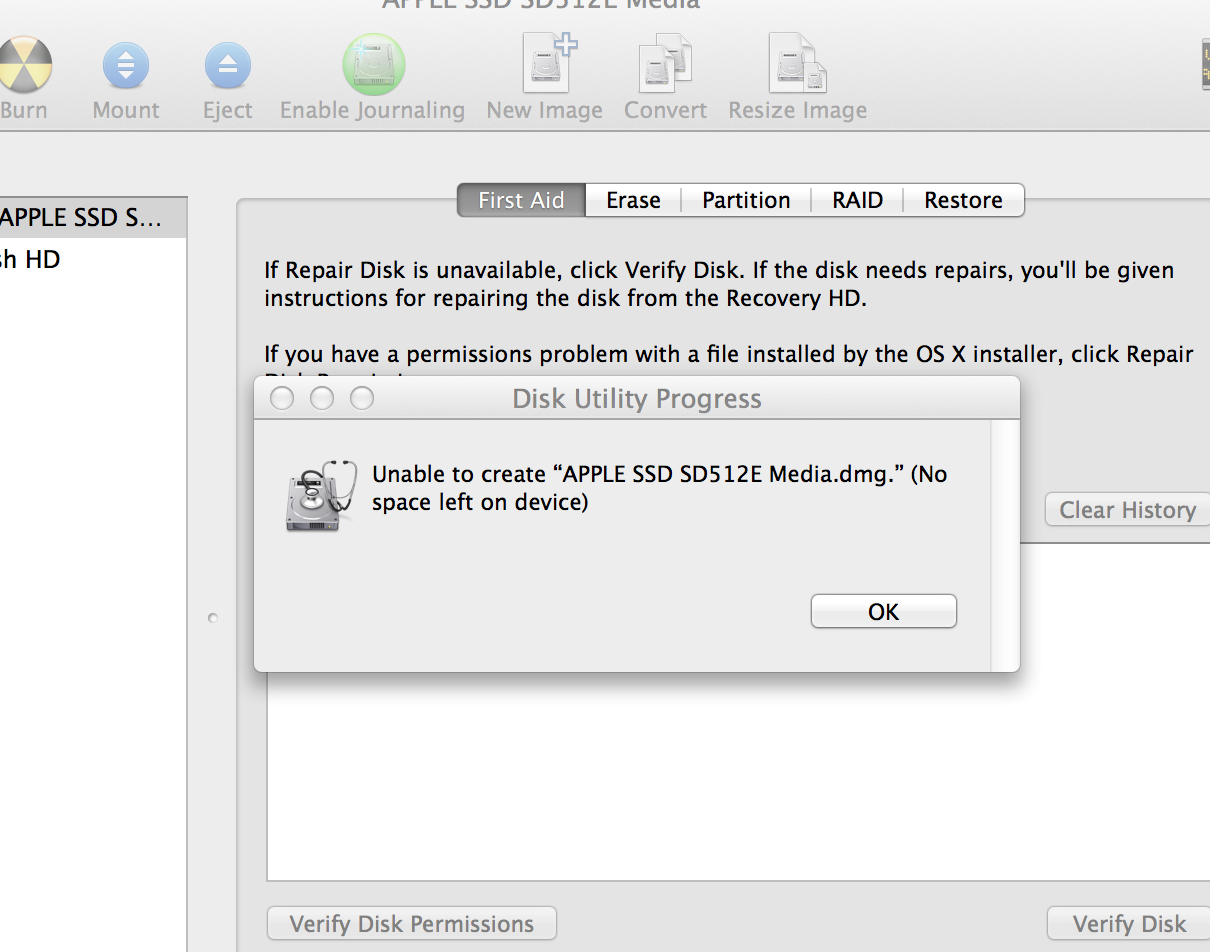Select APPLE SSD disk in the sidebar
This screenshot has height=952, width=1210.
pos(93,217)
